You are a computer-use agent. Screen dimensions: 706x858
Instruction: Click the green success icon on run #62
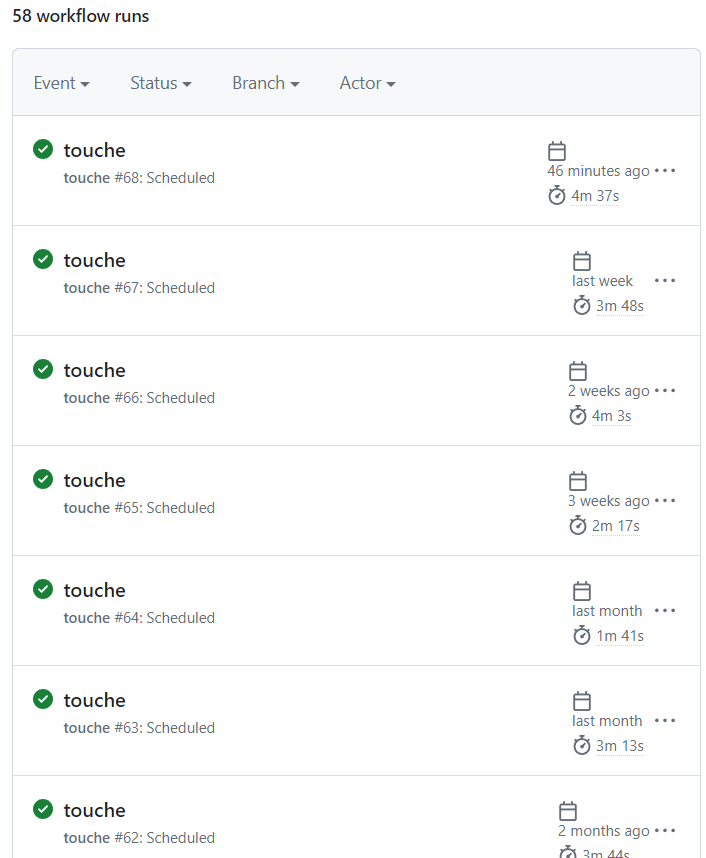pos(42,809)
